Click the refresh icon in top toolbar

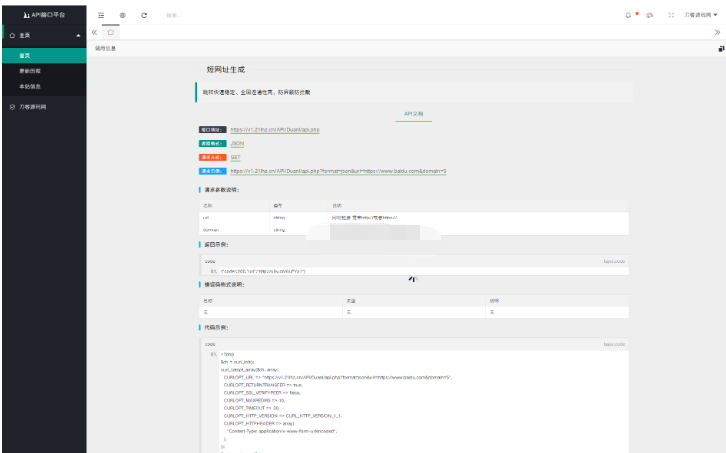144,15
